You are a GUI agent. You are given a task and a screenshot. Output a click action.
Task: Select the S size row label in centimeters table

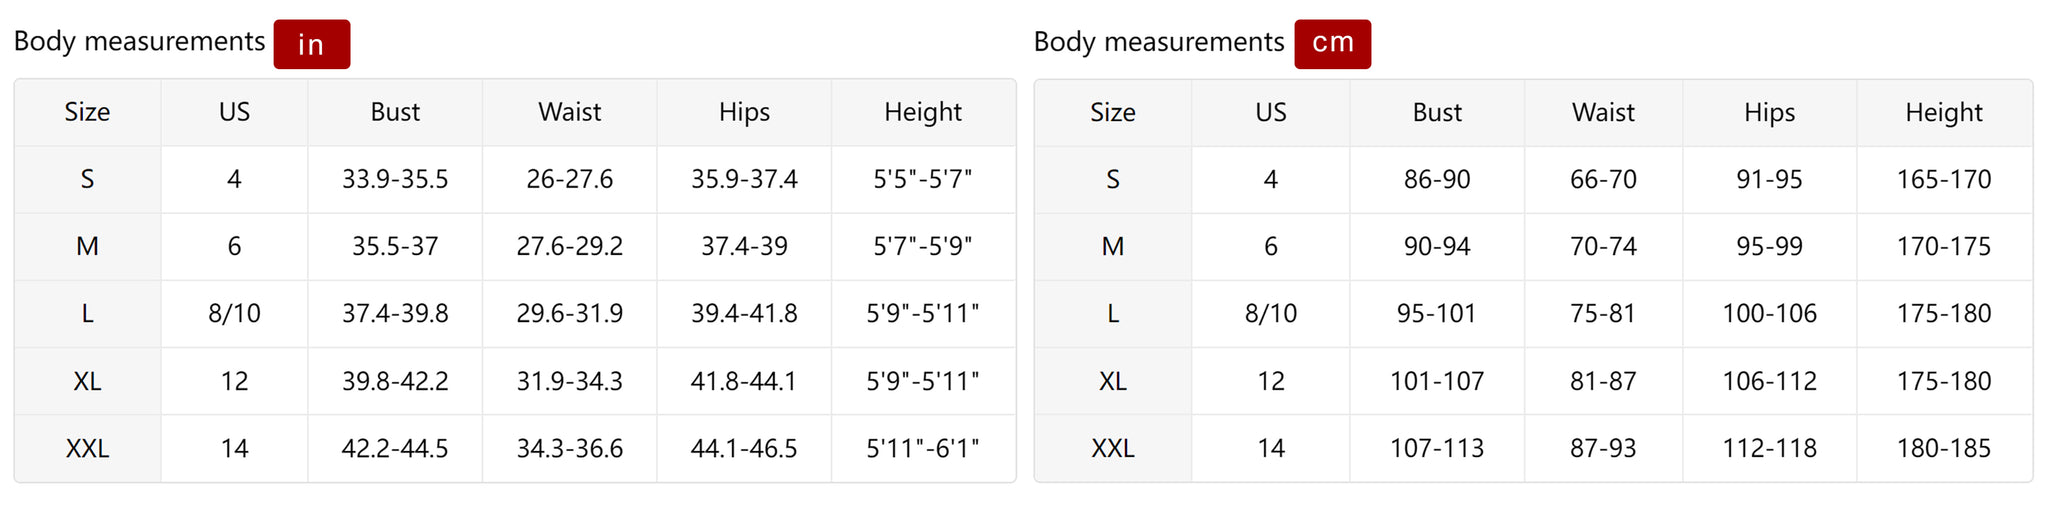click(1112, 179)
